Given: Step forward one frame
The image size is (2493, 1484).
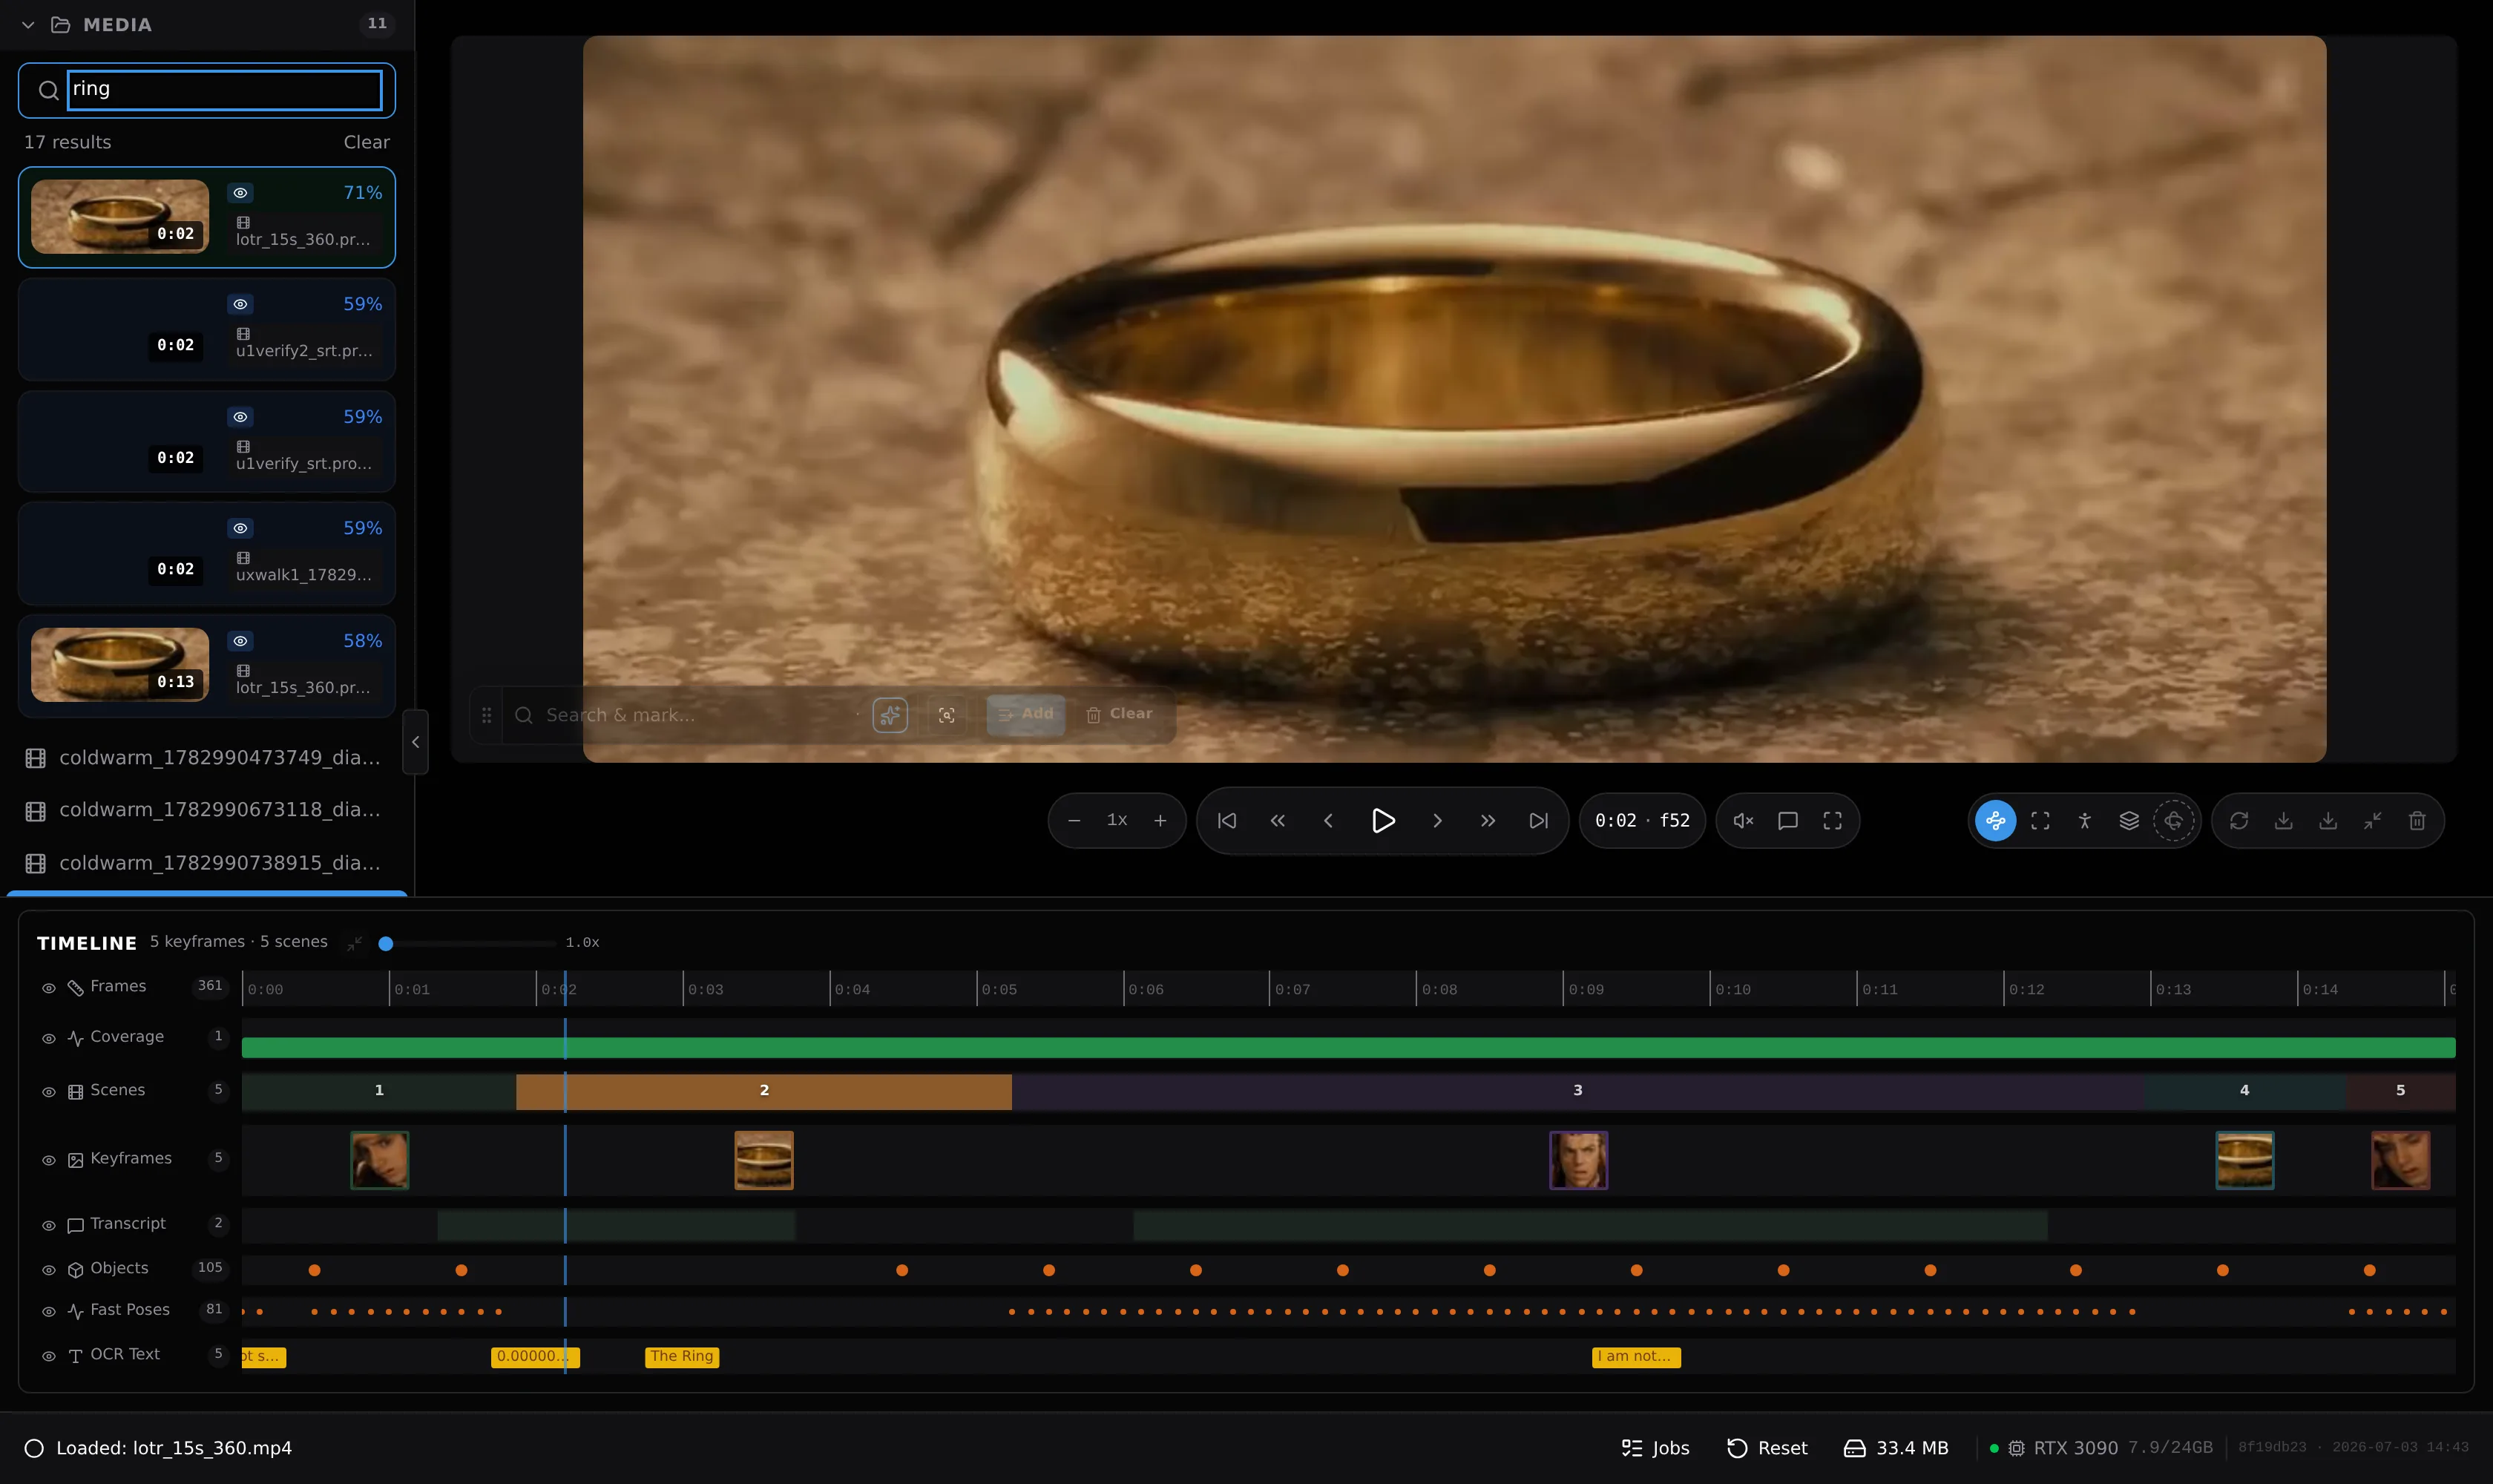Looking at the screenshot, I should [x=1437, y=821].
